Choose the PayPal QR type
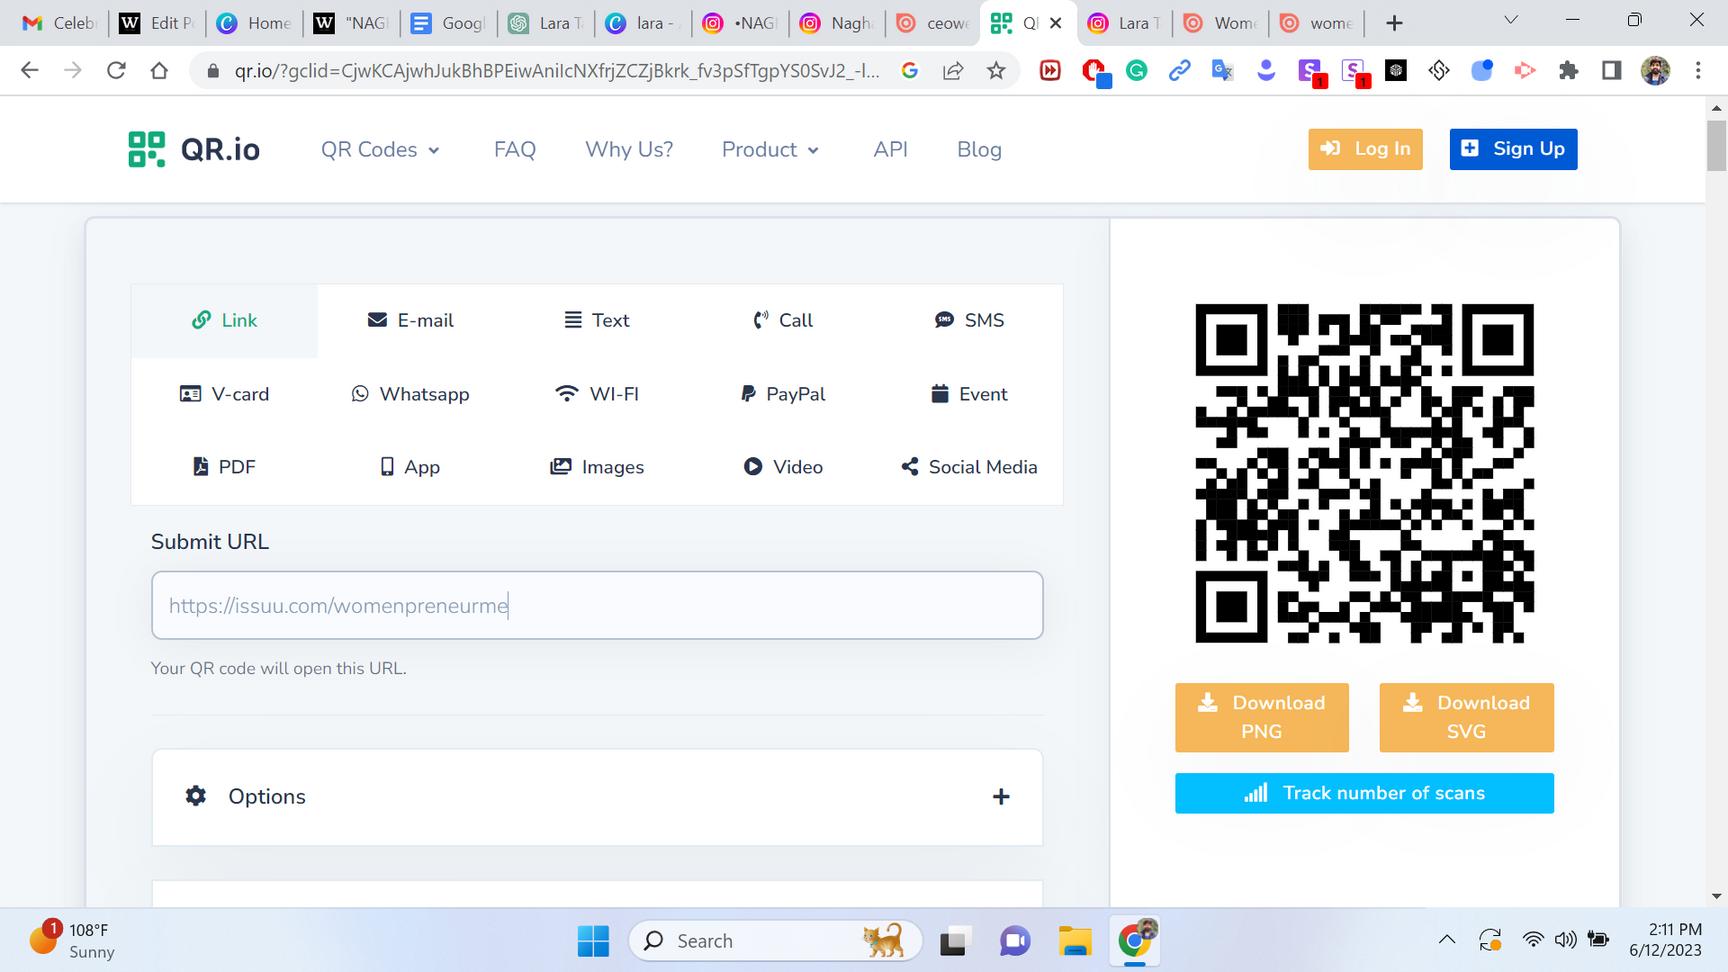Image resolution: width=1728 pixels, height=972 pixels. [x=783, y=394]
